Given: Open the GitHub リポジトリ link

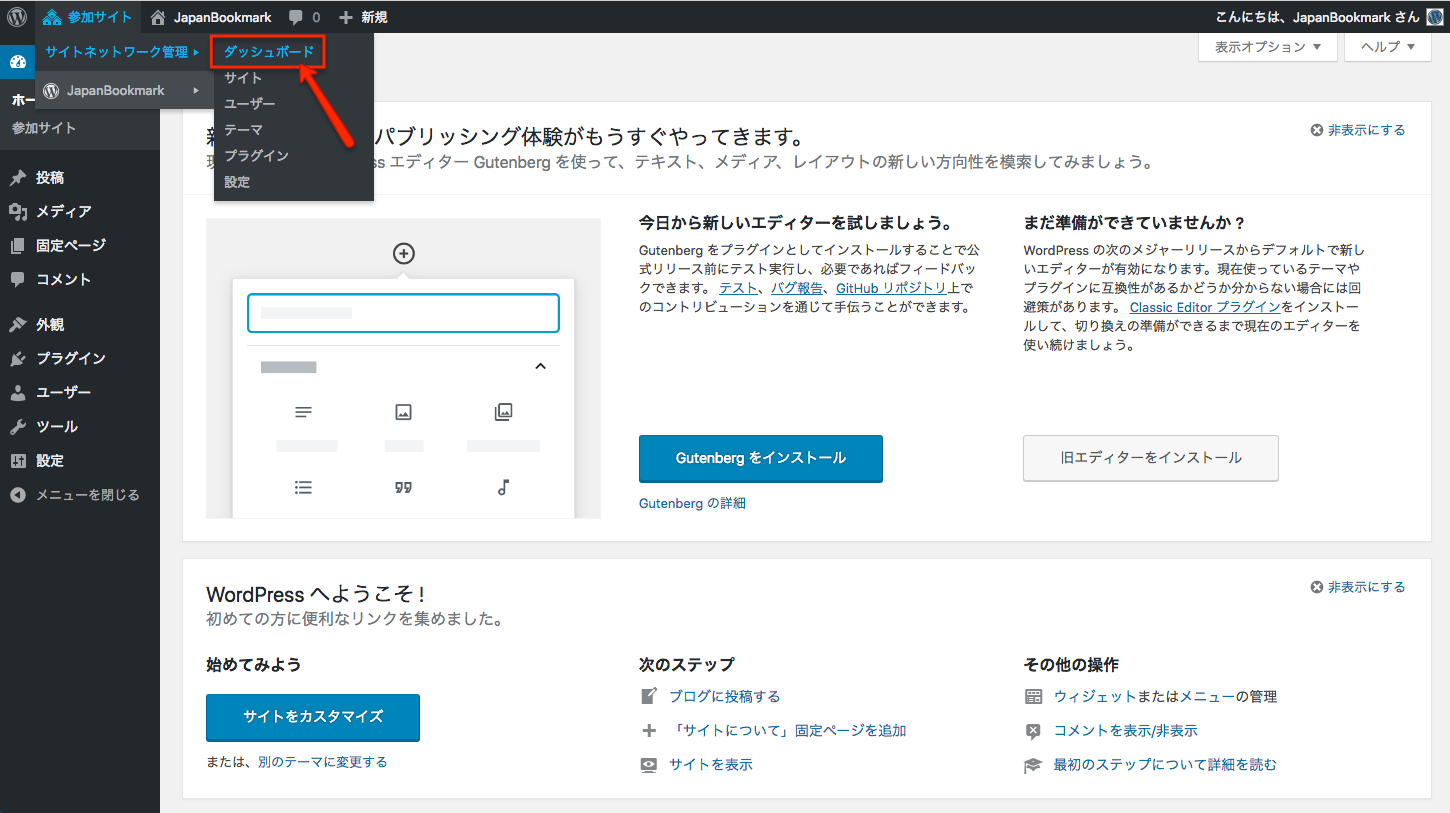Looking at the screenshot, I should (x=892, y=288).
